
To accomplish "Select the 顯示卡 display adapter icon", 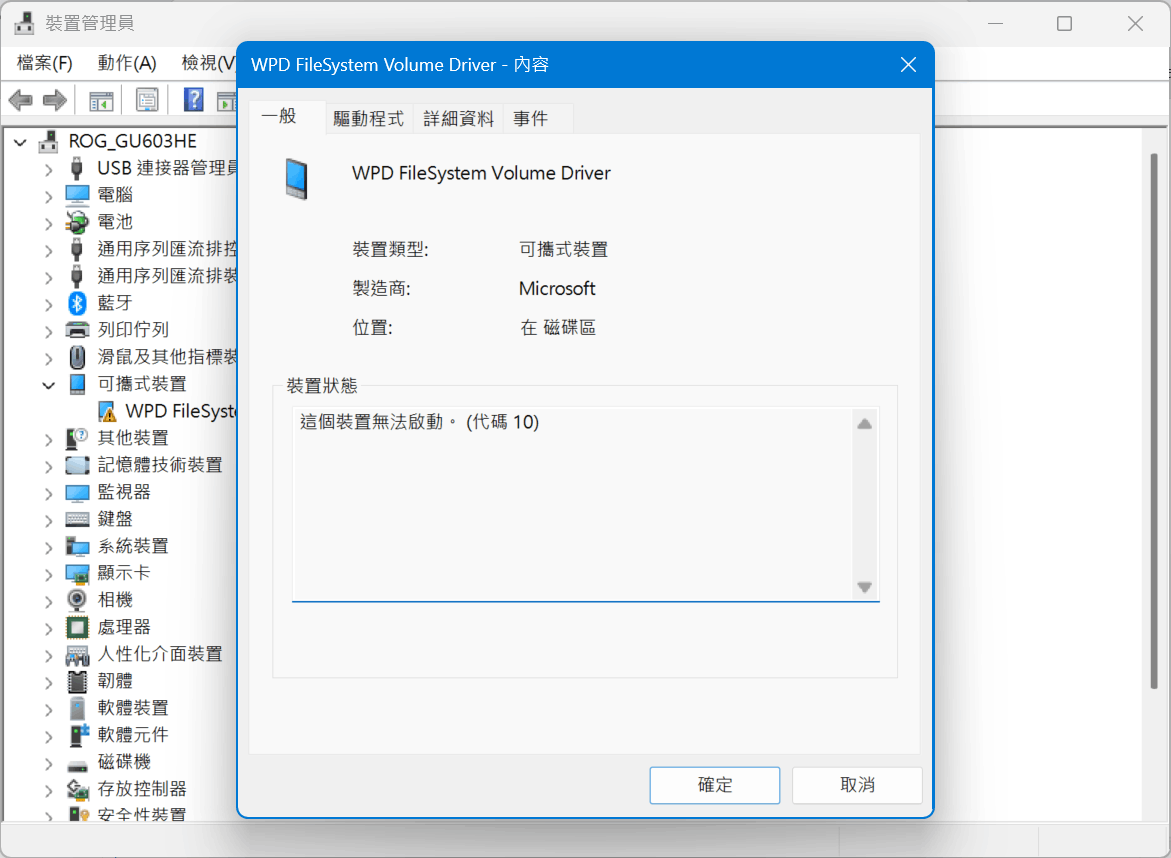I will coord(77,572).
